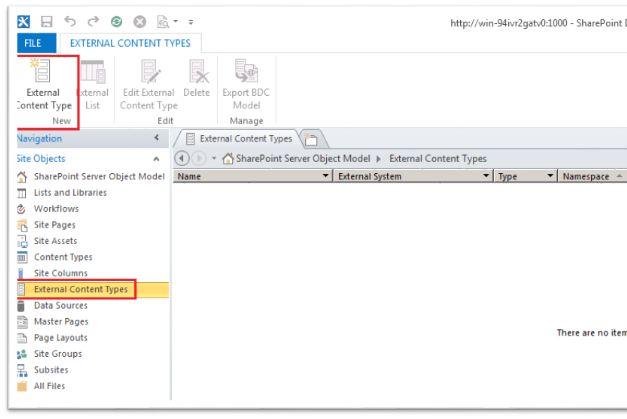Collapse the Site Objects section
This screenshot has width=627, height=419.
(x=156, y=159)
